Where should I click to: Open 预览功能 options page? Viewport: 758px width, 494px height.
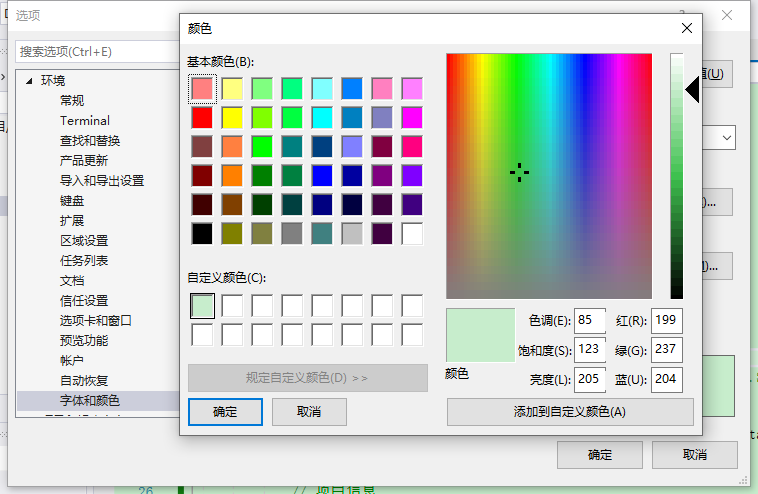pyautogui.click(x=84, y=340)
